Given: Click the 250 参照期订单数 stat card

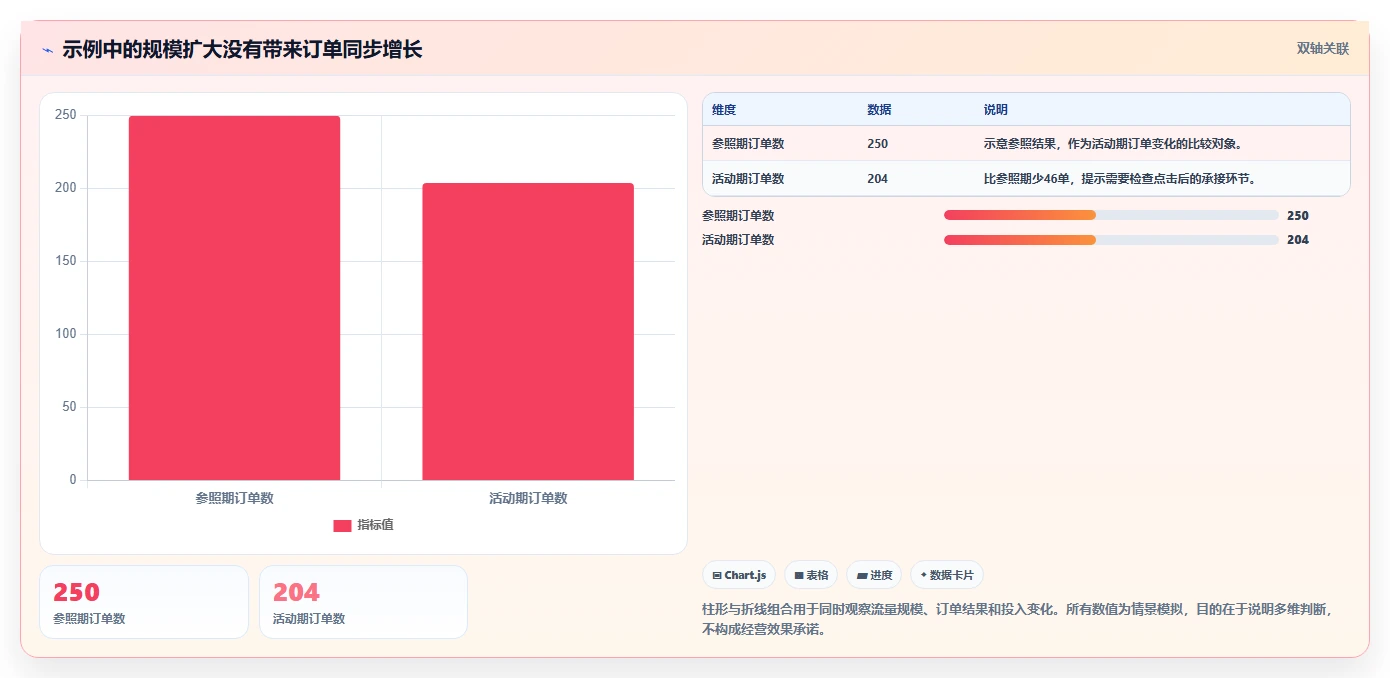Looking at the screenshot, I should [144, 602].
